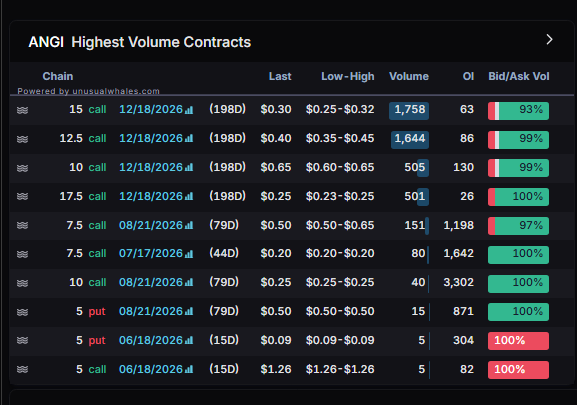Click the 3,302 open interest value
The height and width of the screenshot is (405, 577).
pyautogui.click(x=459, y=283)
